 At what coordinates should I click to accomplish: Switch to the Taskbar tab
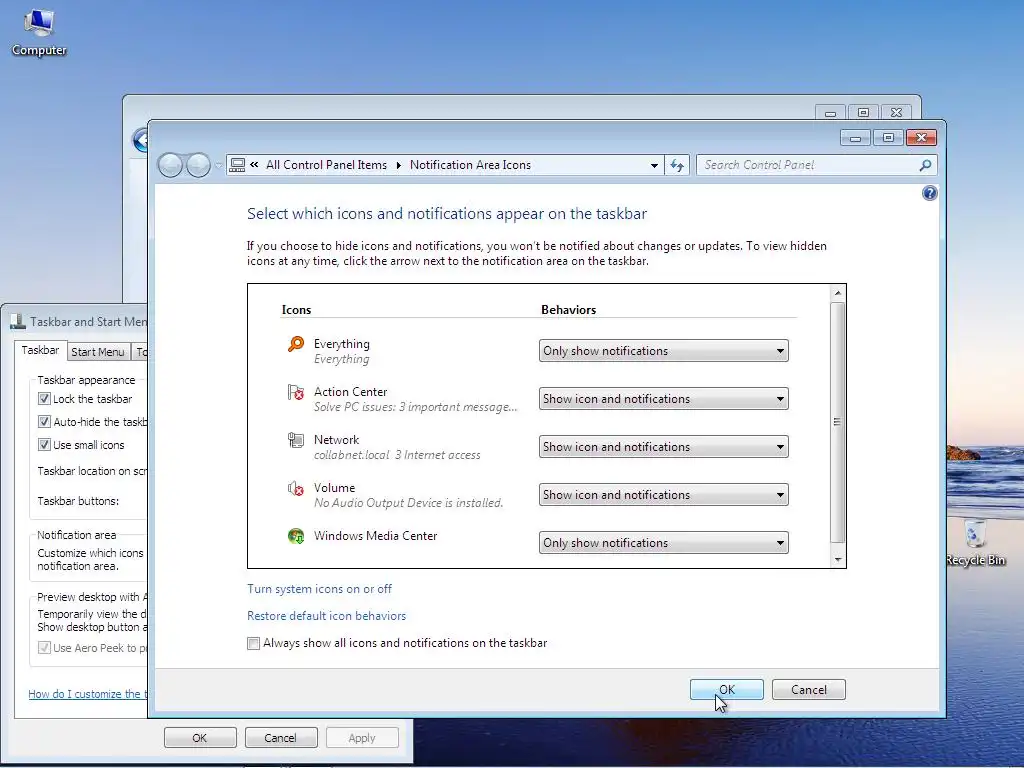click(x=40, y=350)
